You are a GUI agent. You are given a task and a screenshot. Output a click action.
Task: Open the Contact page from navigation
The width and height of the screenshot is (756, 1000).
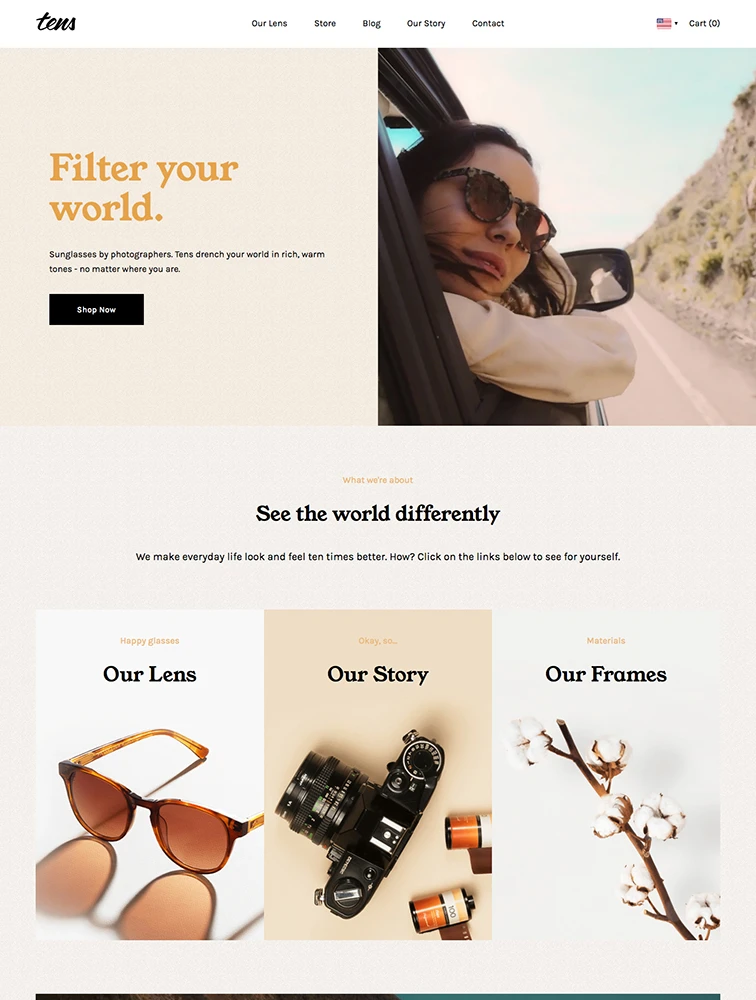pos(488,23)
